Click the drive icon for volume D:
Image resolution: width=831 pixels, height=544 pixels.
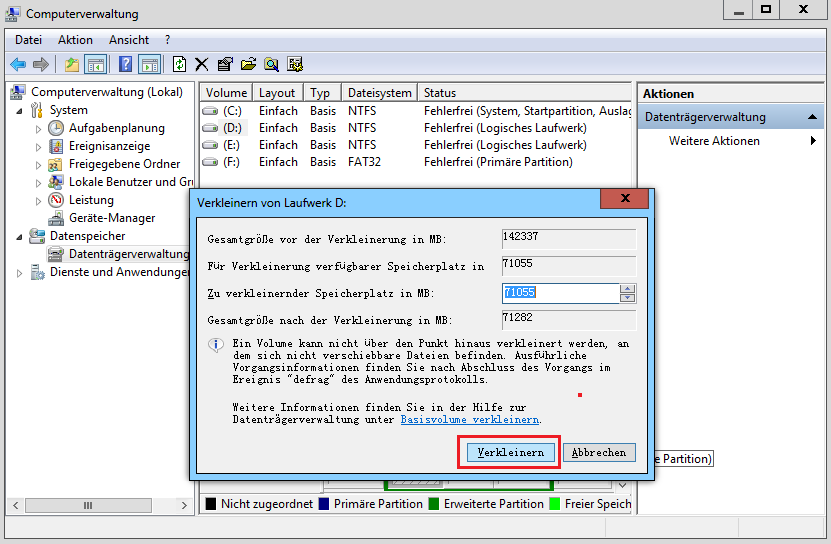tap(210, 128)
